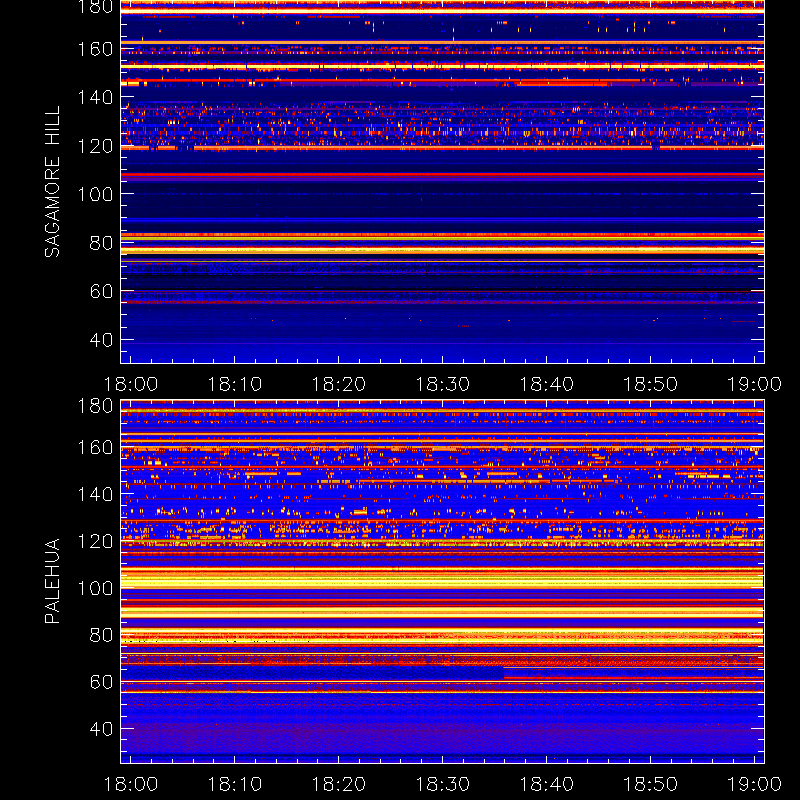The height and width of the screenshot is (800, 800).
Task: Select the 140 frequency label on Sagamore Hill axis
Action: [x=95, y=97]
